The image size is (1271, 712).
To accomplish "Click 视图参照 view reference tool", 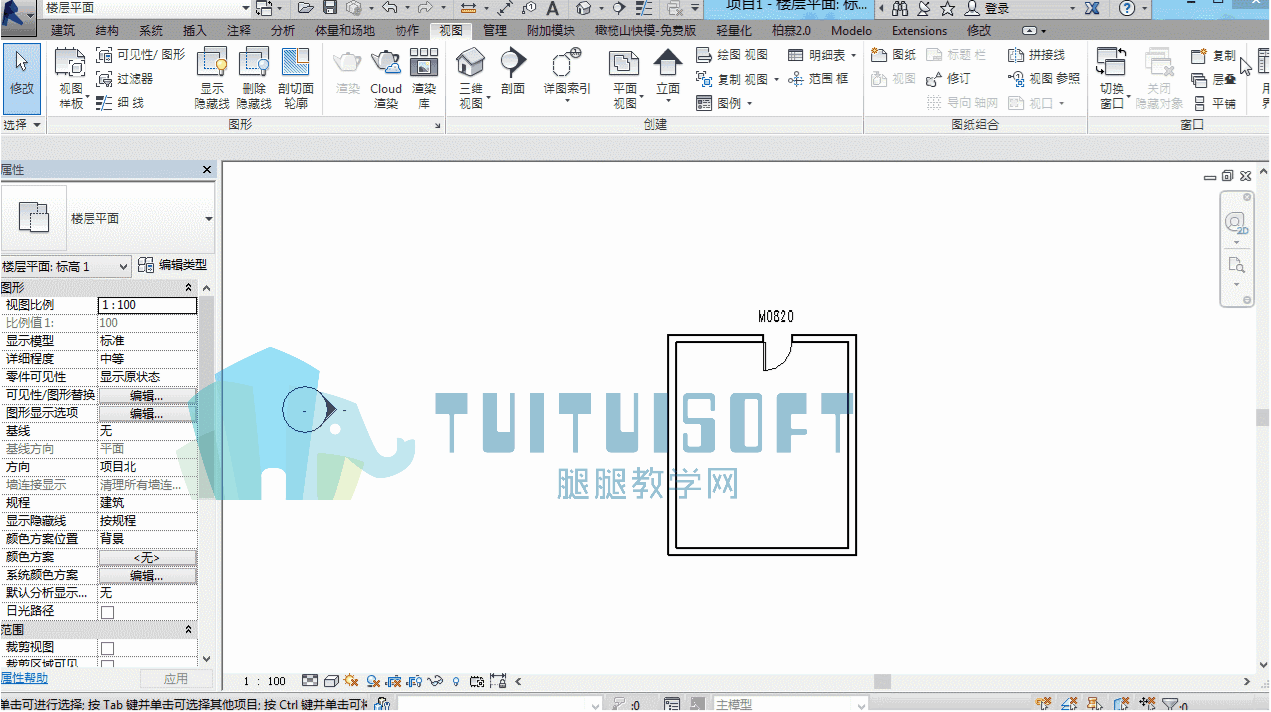I will pyautogui.click(x=1044, y=79).
